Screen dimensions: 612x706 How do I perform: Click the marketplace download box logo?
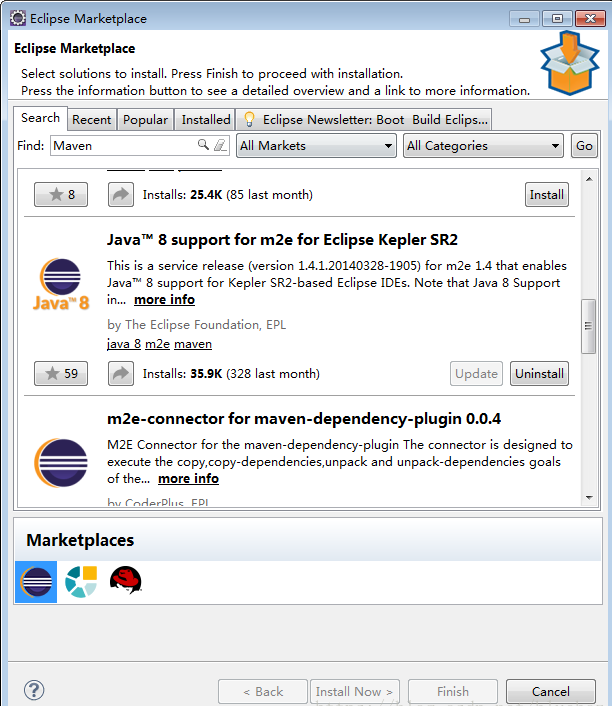click(x=570, y=63)
